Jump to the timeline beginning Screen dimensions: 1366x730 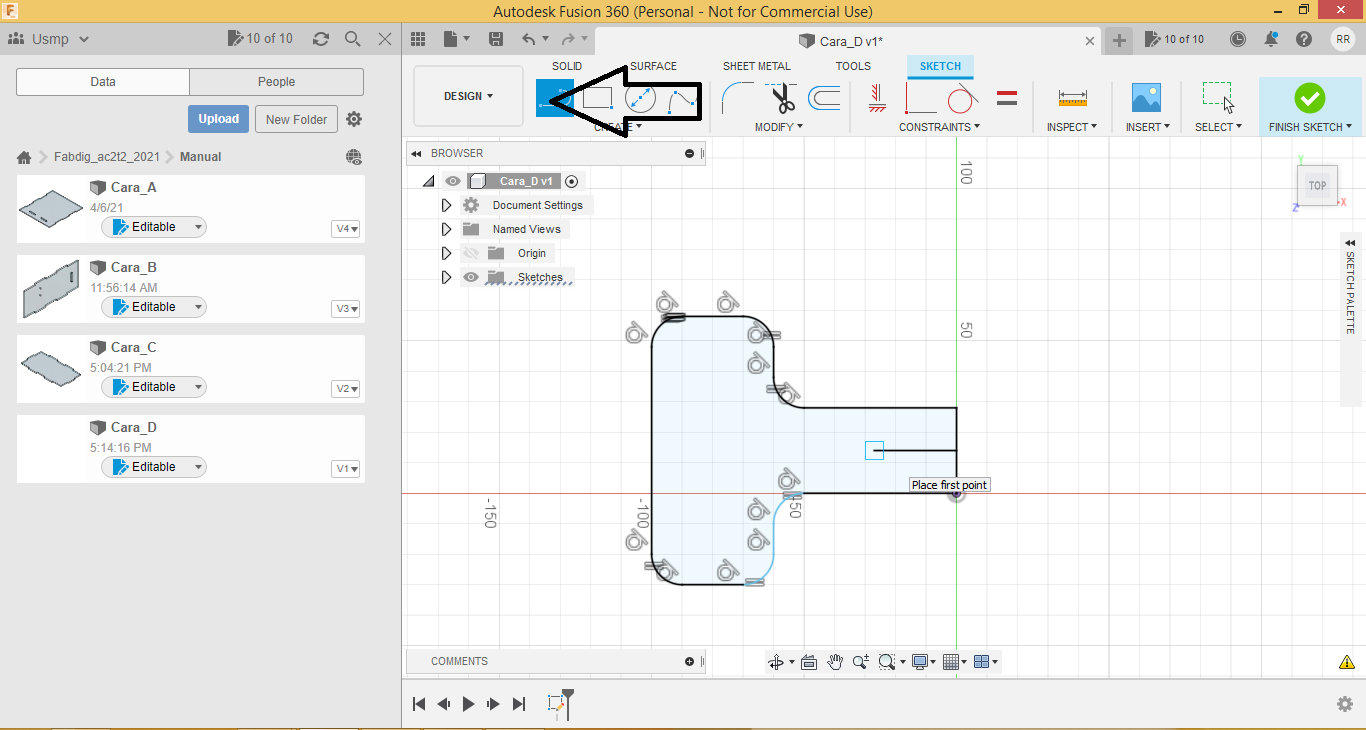coord(419,704)
